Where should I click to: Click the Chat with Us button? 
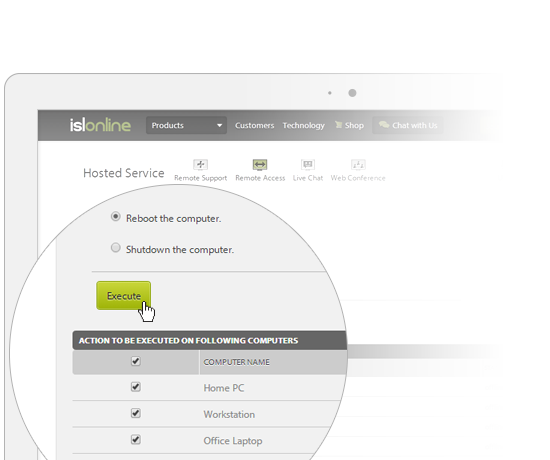click(408, 125)
